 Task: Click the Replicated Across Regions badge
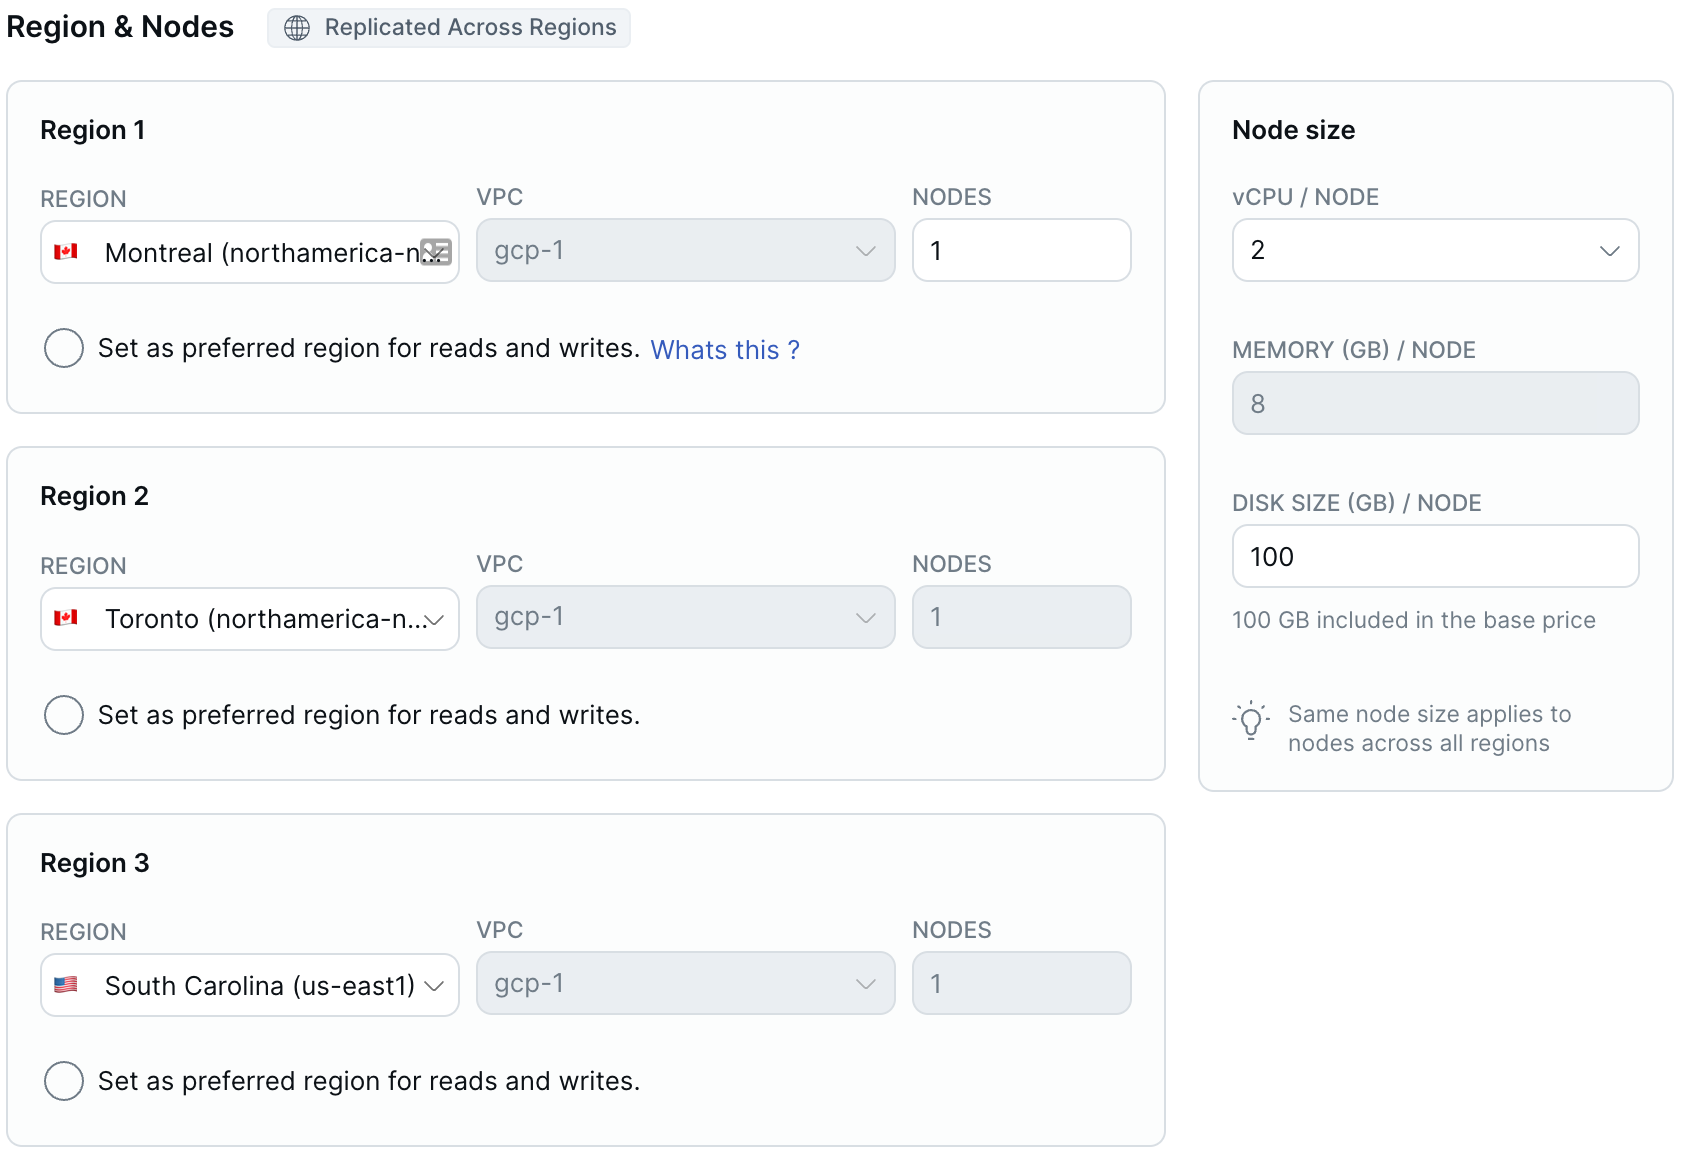click(448, 27)
